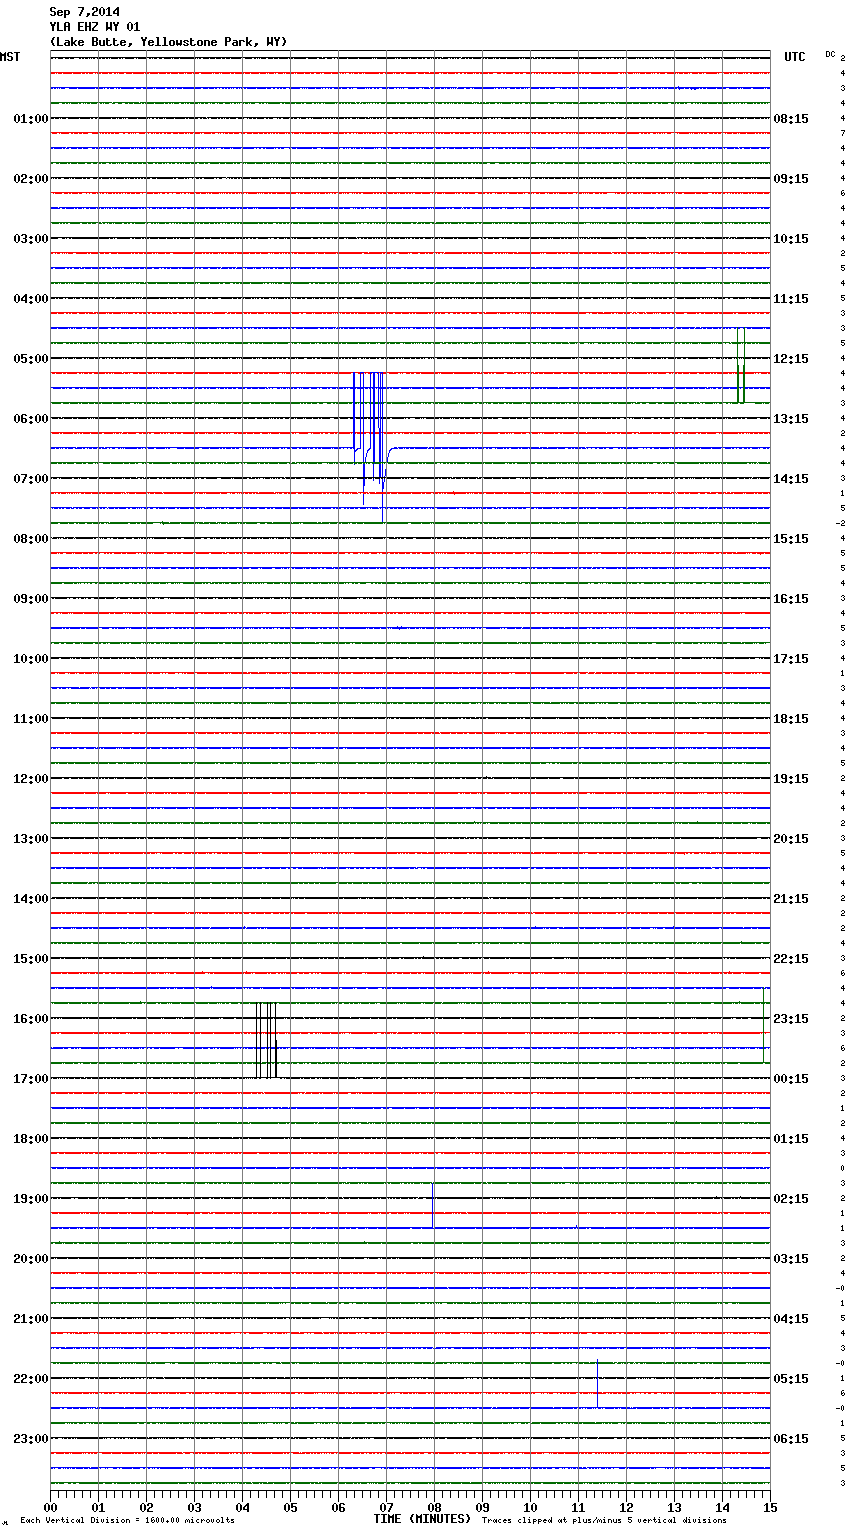Click the UTC row label "23:15"
The width and height of the screenshot is (850, 1534).
click(791, 1019)
